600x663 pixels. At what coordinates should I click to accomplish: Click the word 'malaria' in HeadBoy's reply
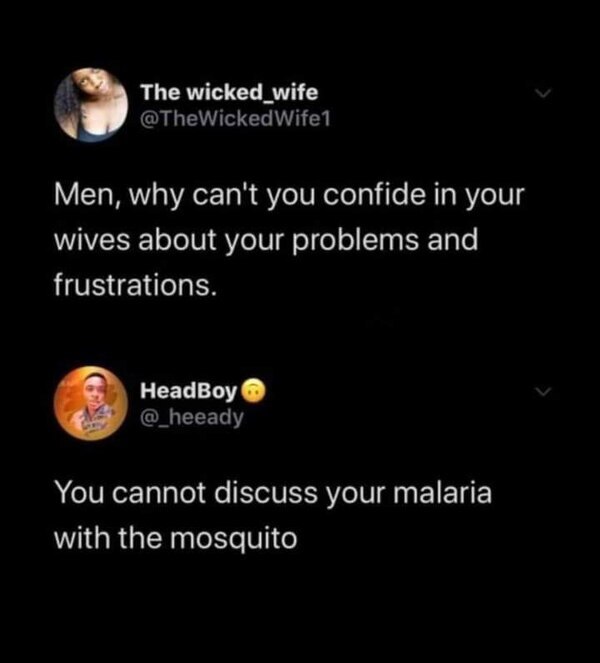tap(442, 493)
